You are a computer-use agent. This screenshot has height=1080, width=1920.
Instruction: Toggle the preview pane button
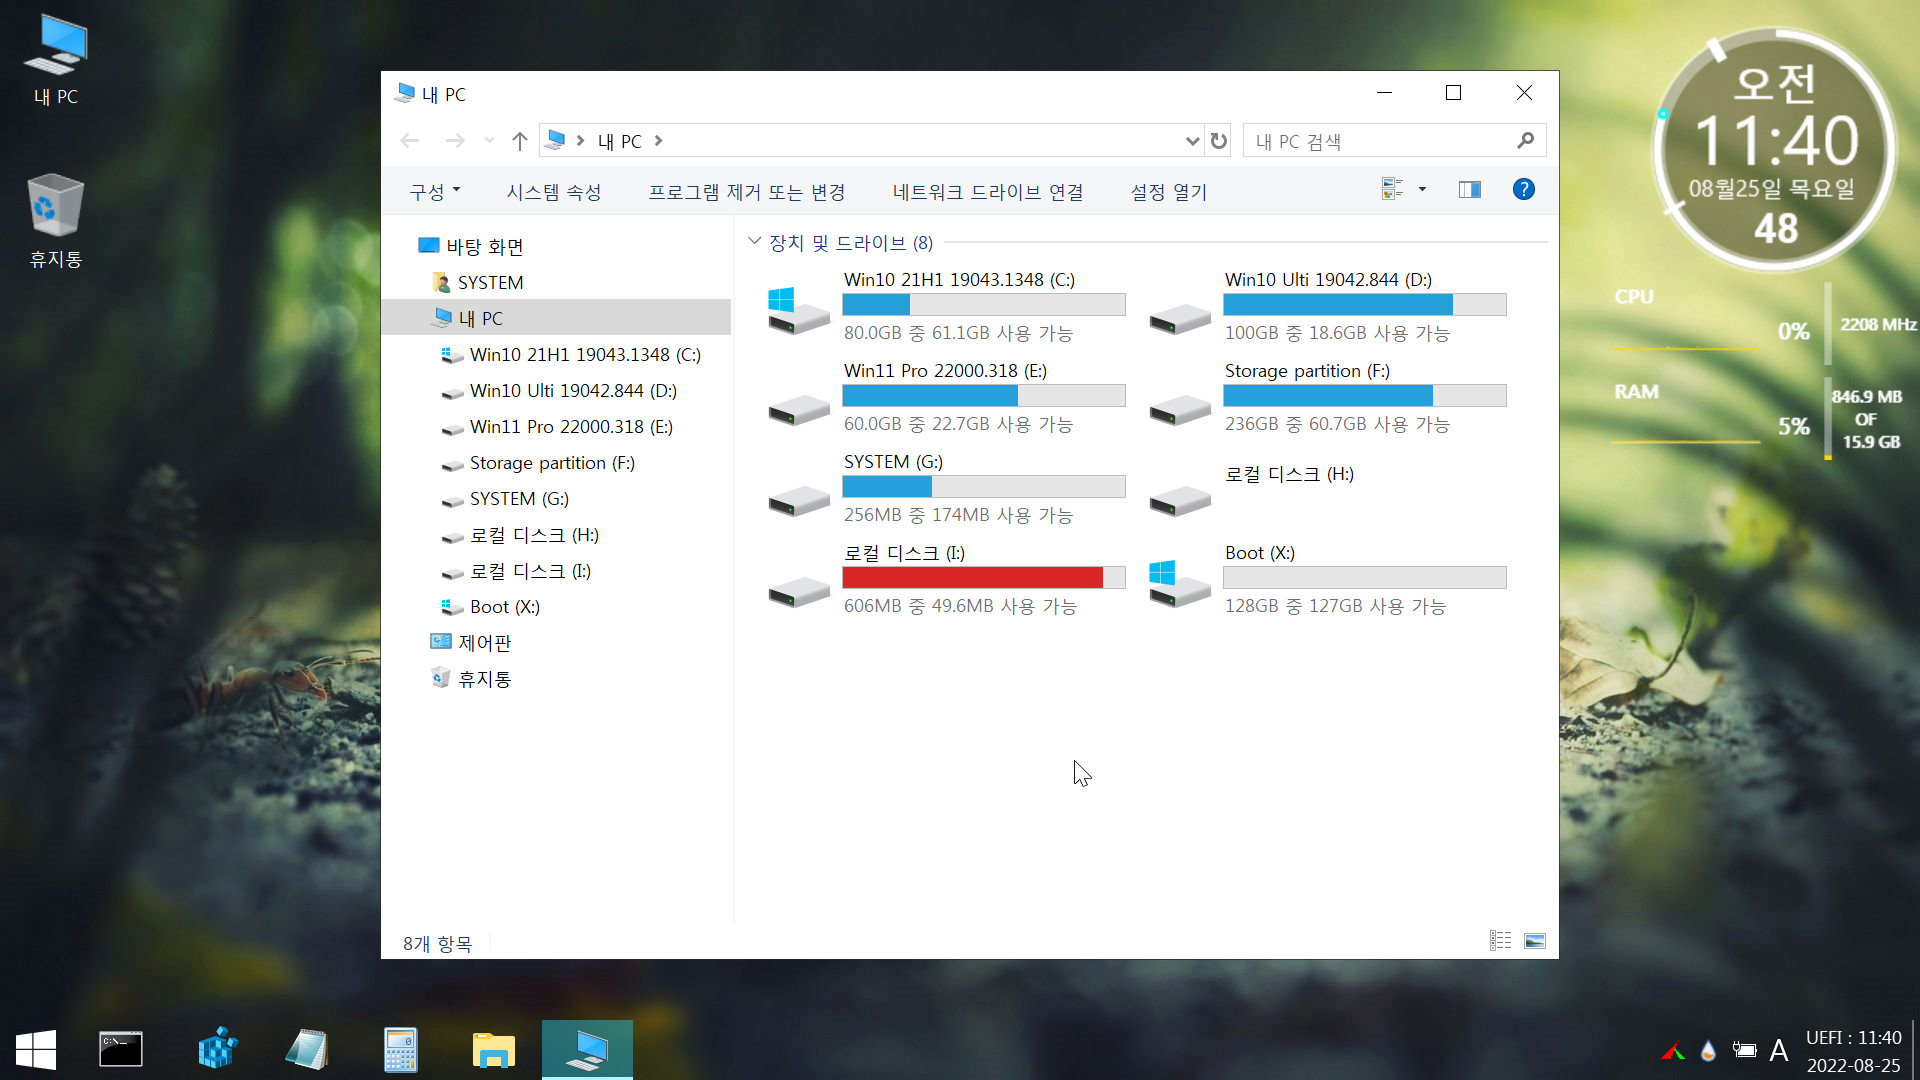1469,190
